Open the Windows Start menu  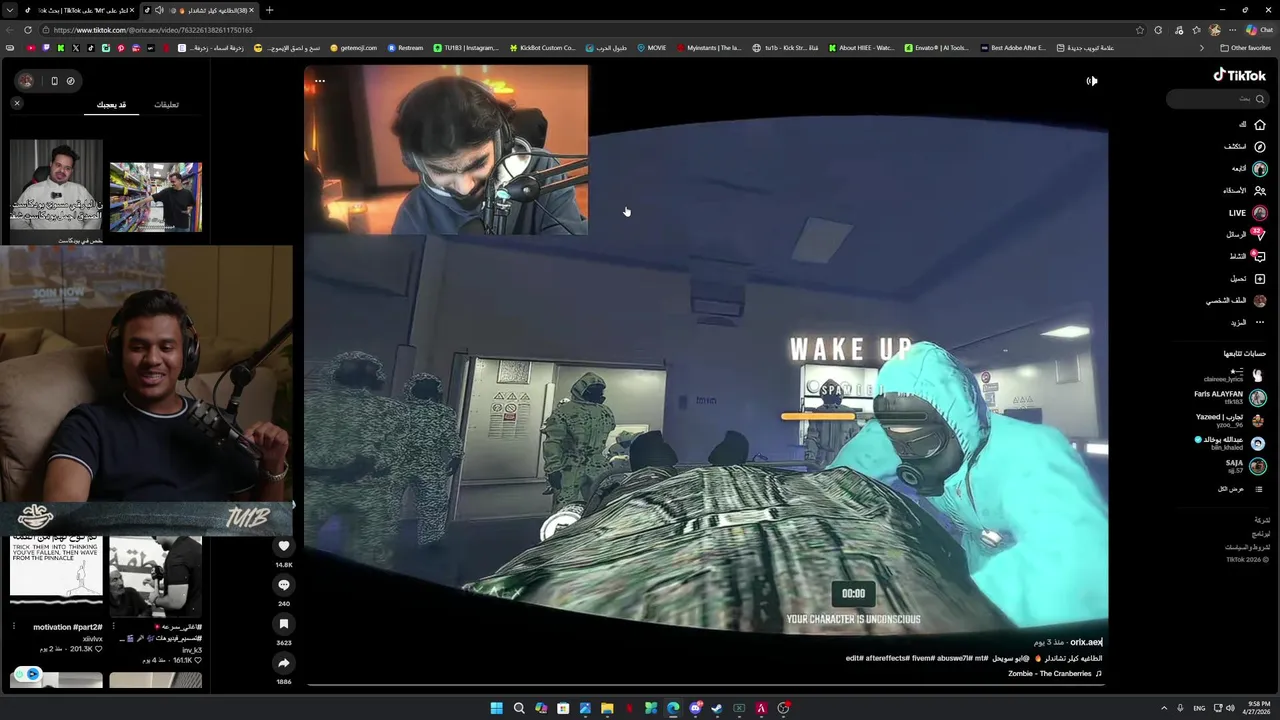pos(497,708)
